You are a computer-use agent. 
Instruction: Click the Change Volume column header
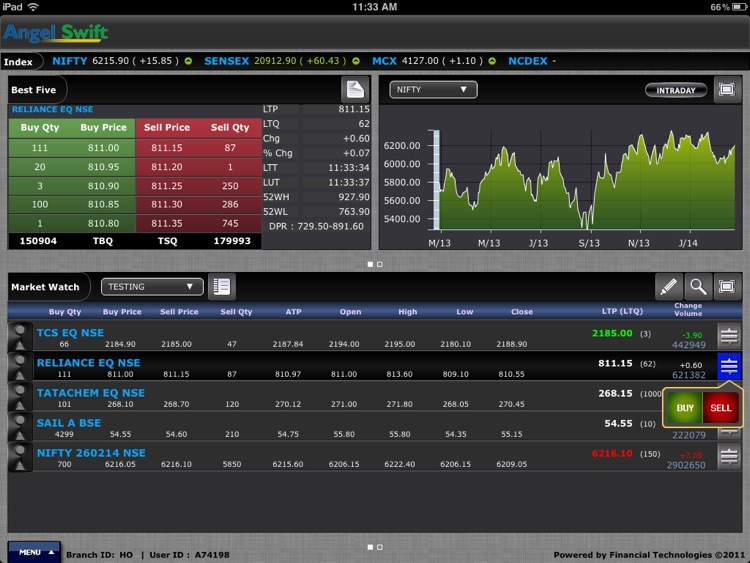688,309
